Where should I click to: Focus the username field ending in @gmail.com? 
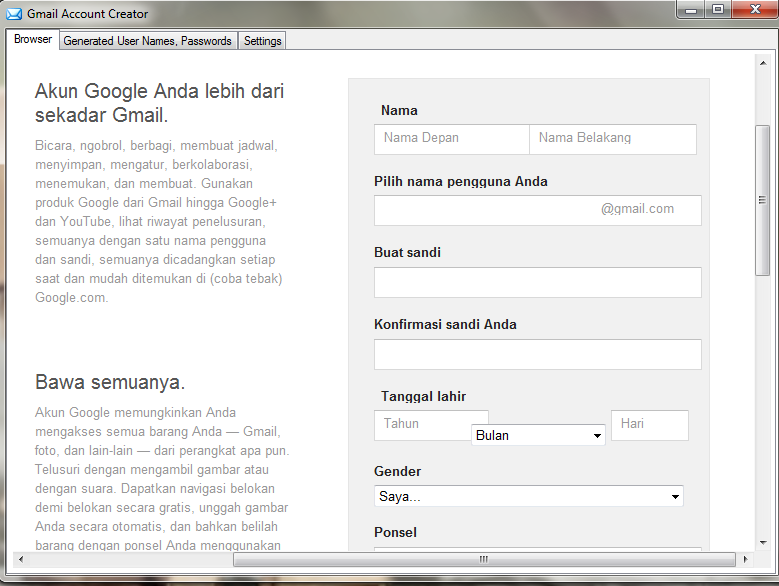click(x=538, y=210)
